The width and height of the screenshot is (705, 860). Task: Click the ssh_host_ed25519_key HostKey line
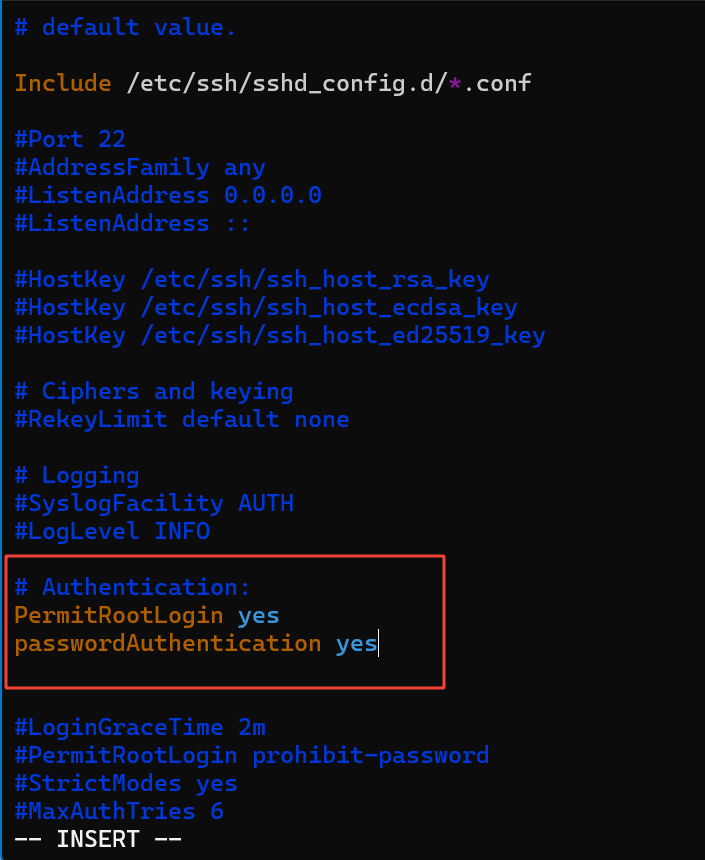(279, 335)
